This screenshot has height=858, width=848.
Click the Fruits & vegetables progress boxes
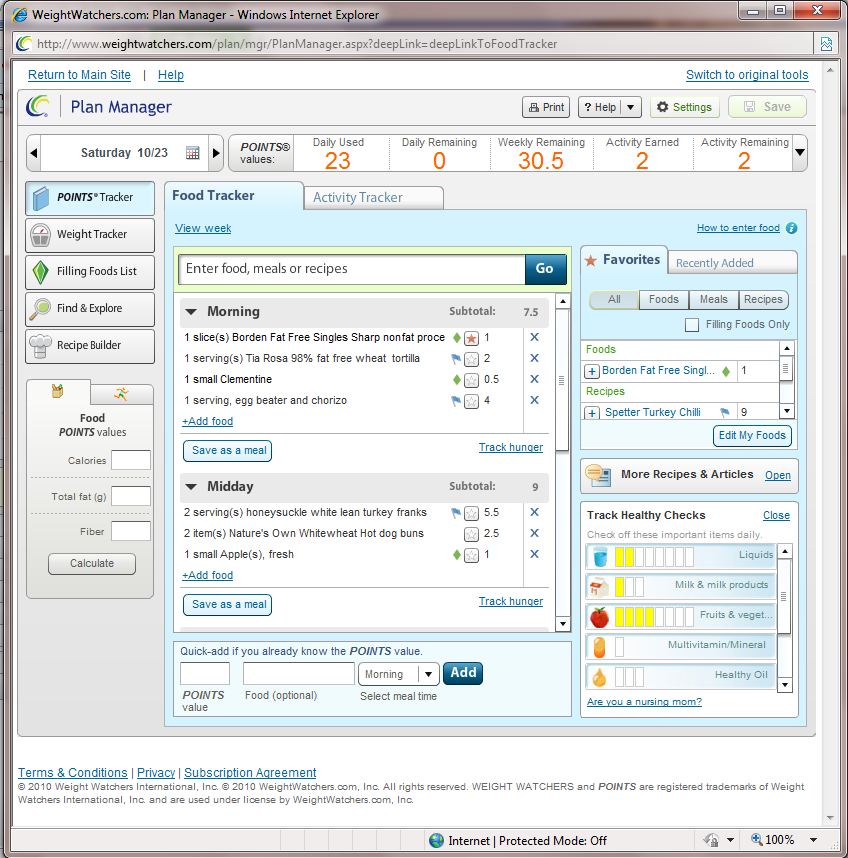click(654, 617)
